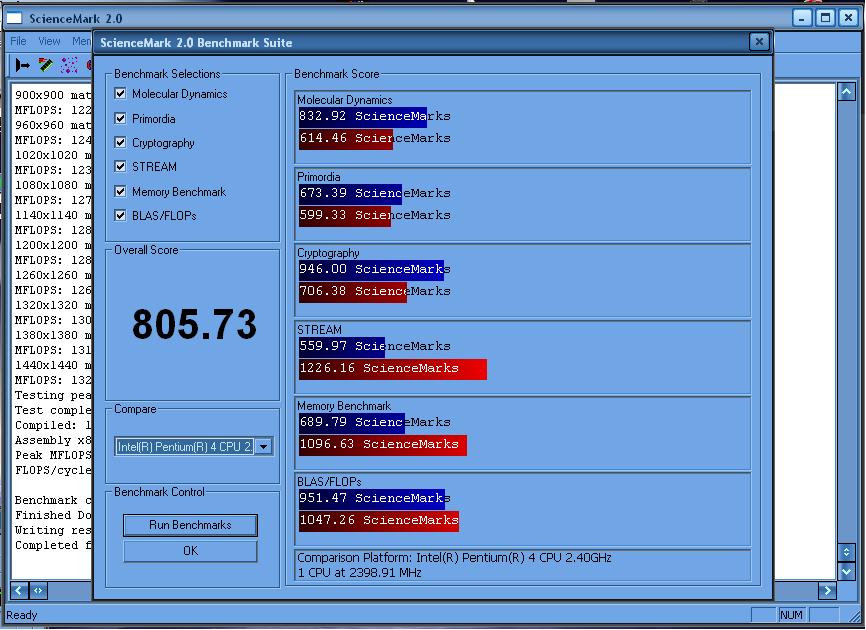Click the '900x900 mat' line in log

coord(53,95)
